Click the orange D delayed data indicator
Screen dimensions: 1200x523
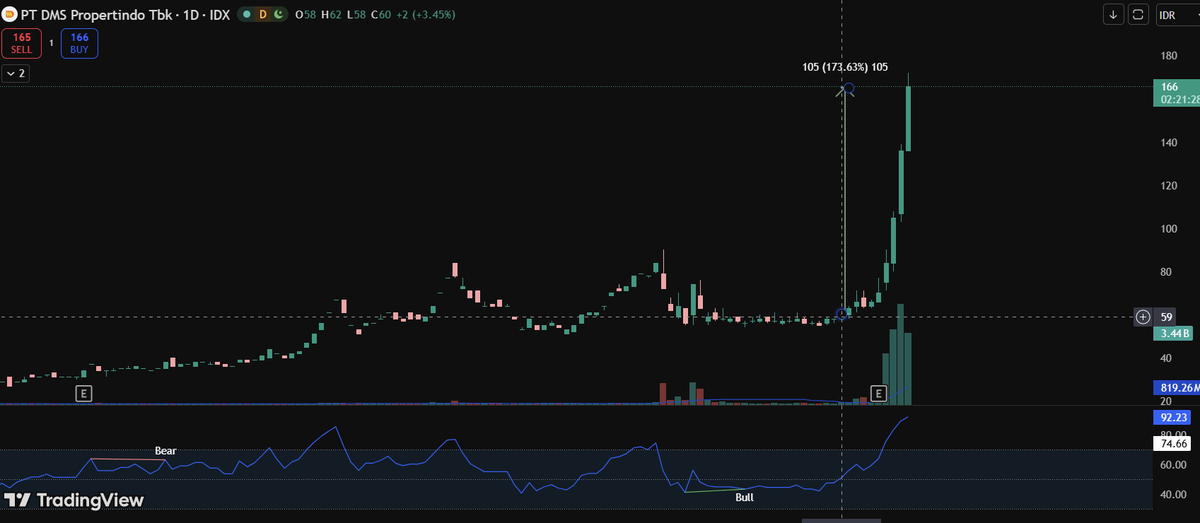[x=262, y=14]
